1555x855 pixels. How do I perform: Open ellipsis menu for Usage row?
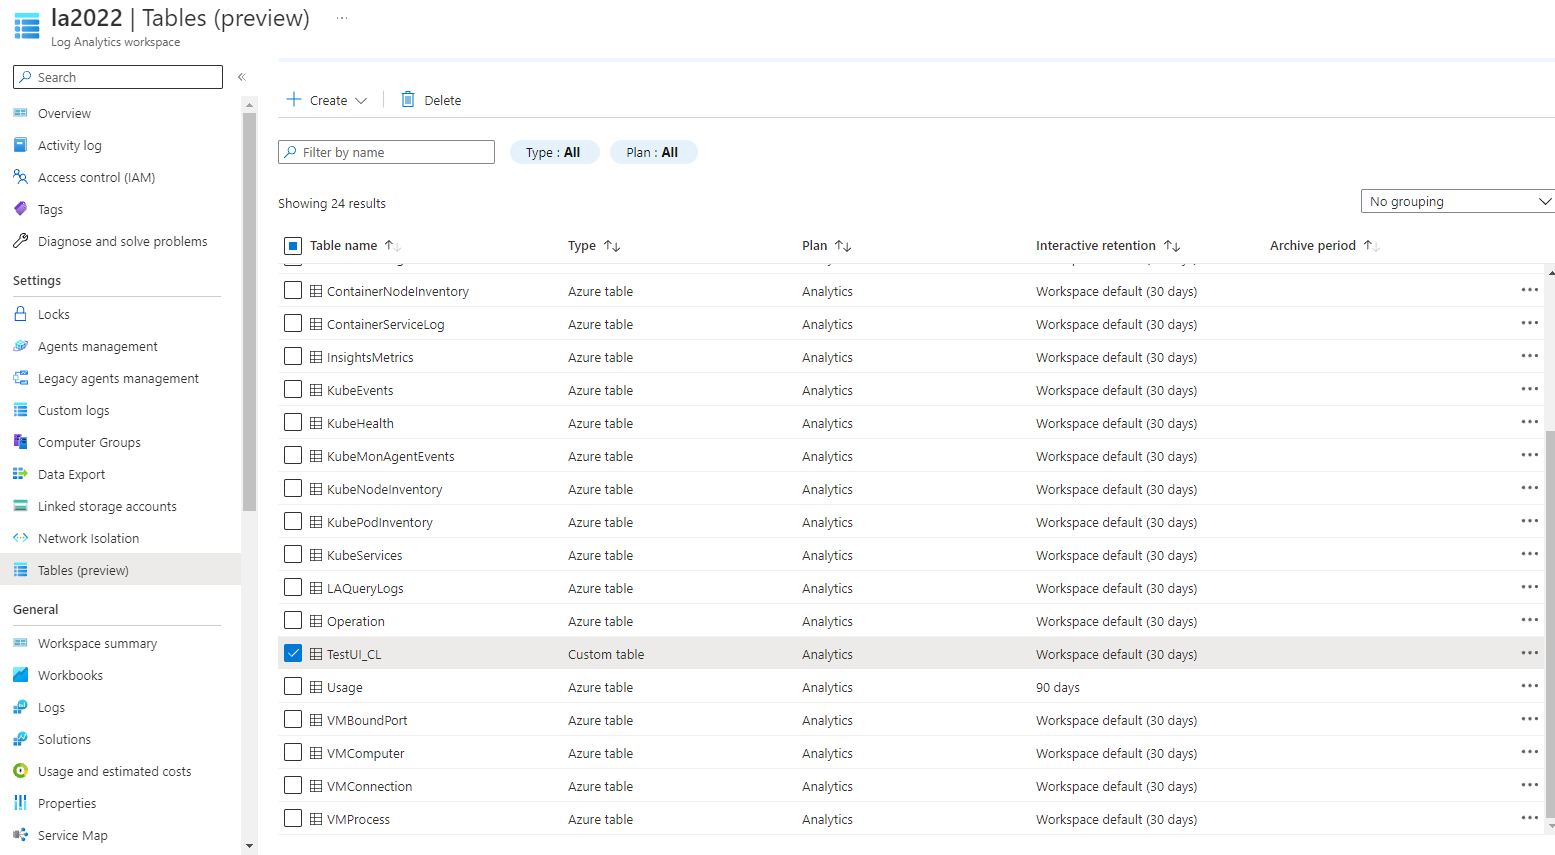pyautogui.click(x=1529, y=686)
